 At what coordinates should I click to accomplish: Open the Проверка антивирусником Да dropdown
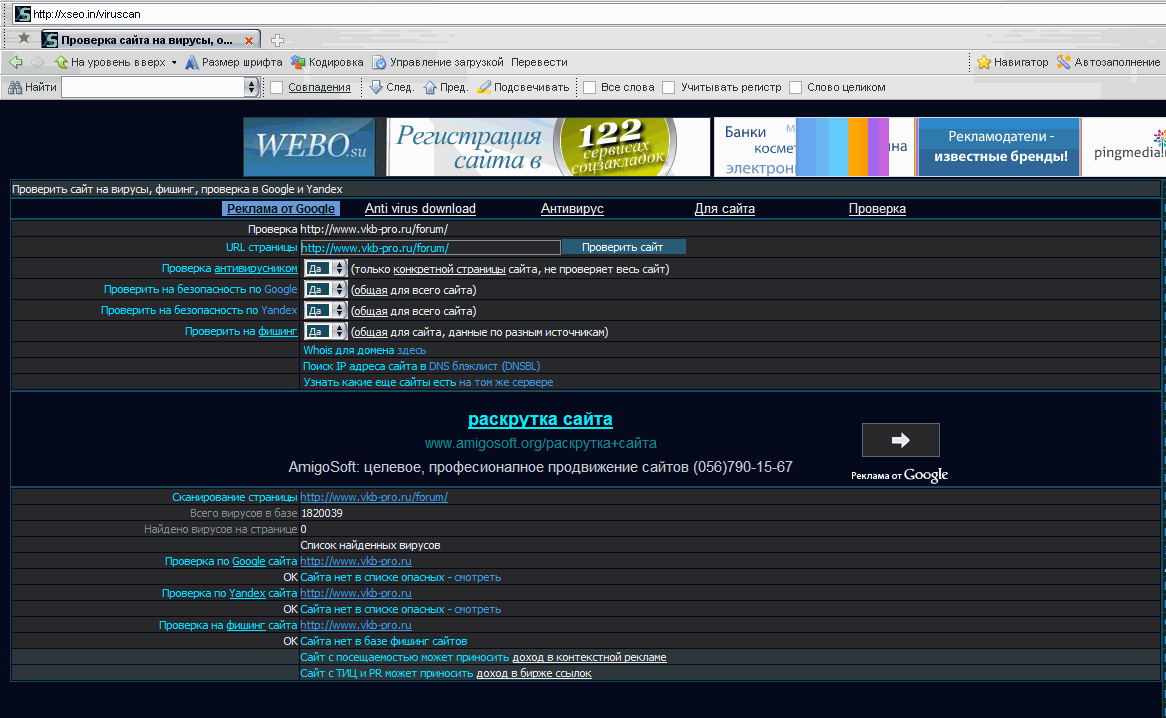(326, 268)
